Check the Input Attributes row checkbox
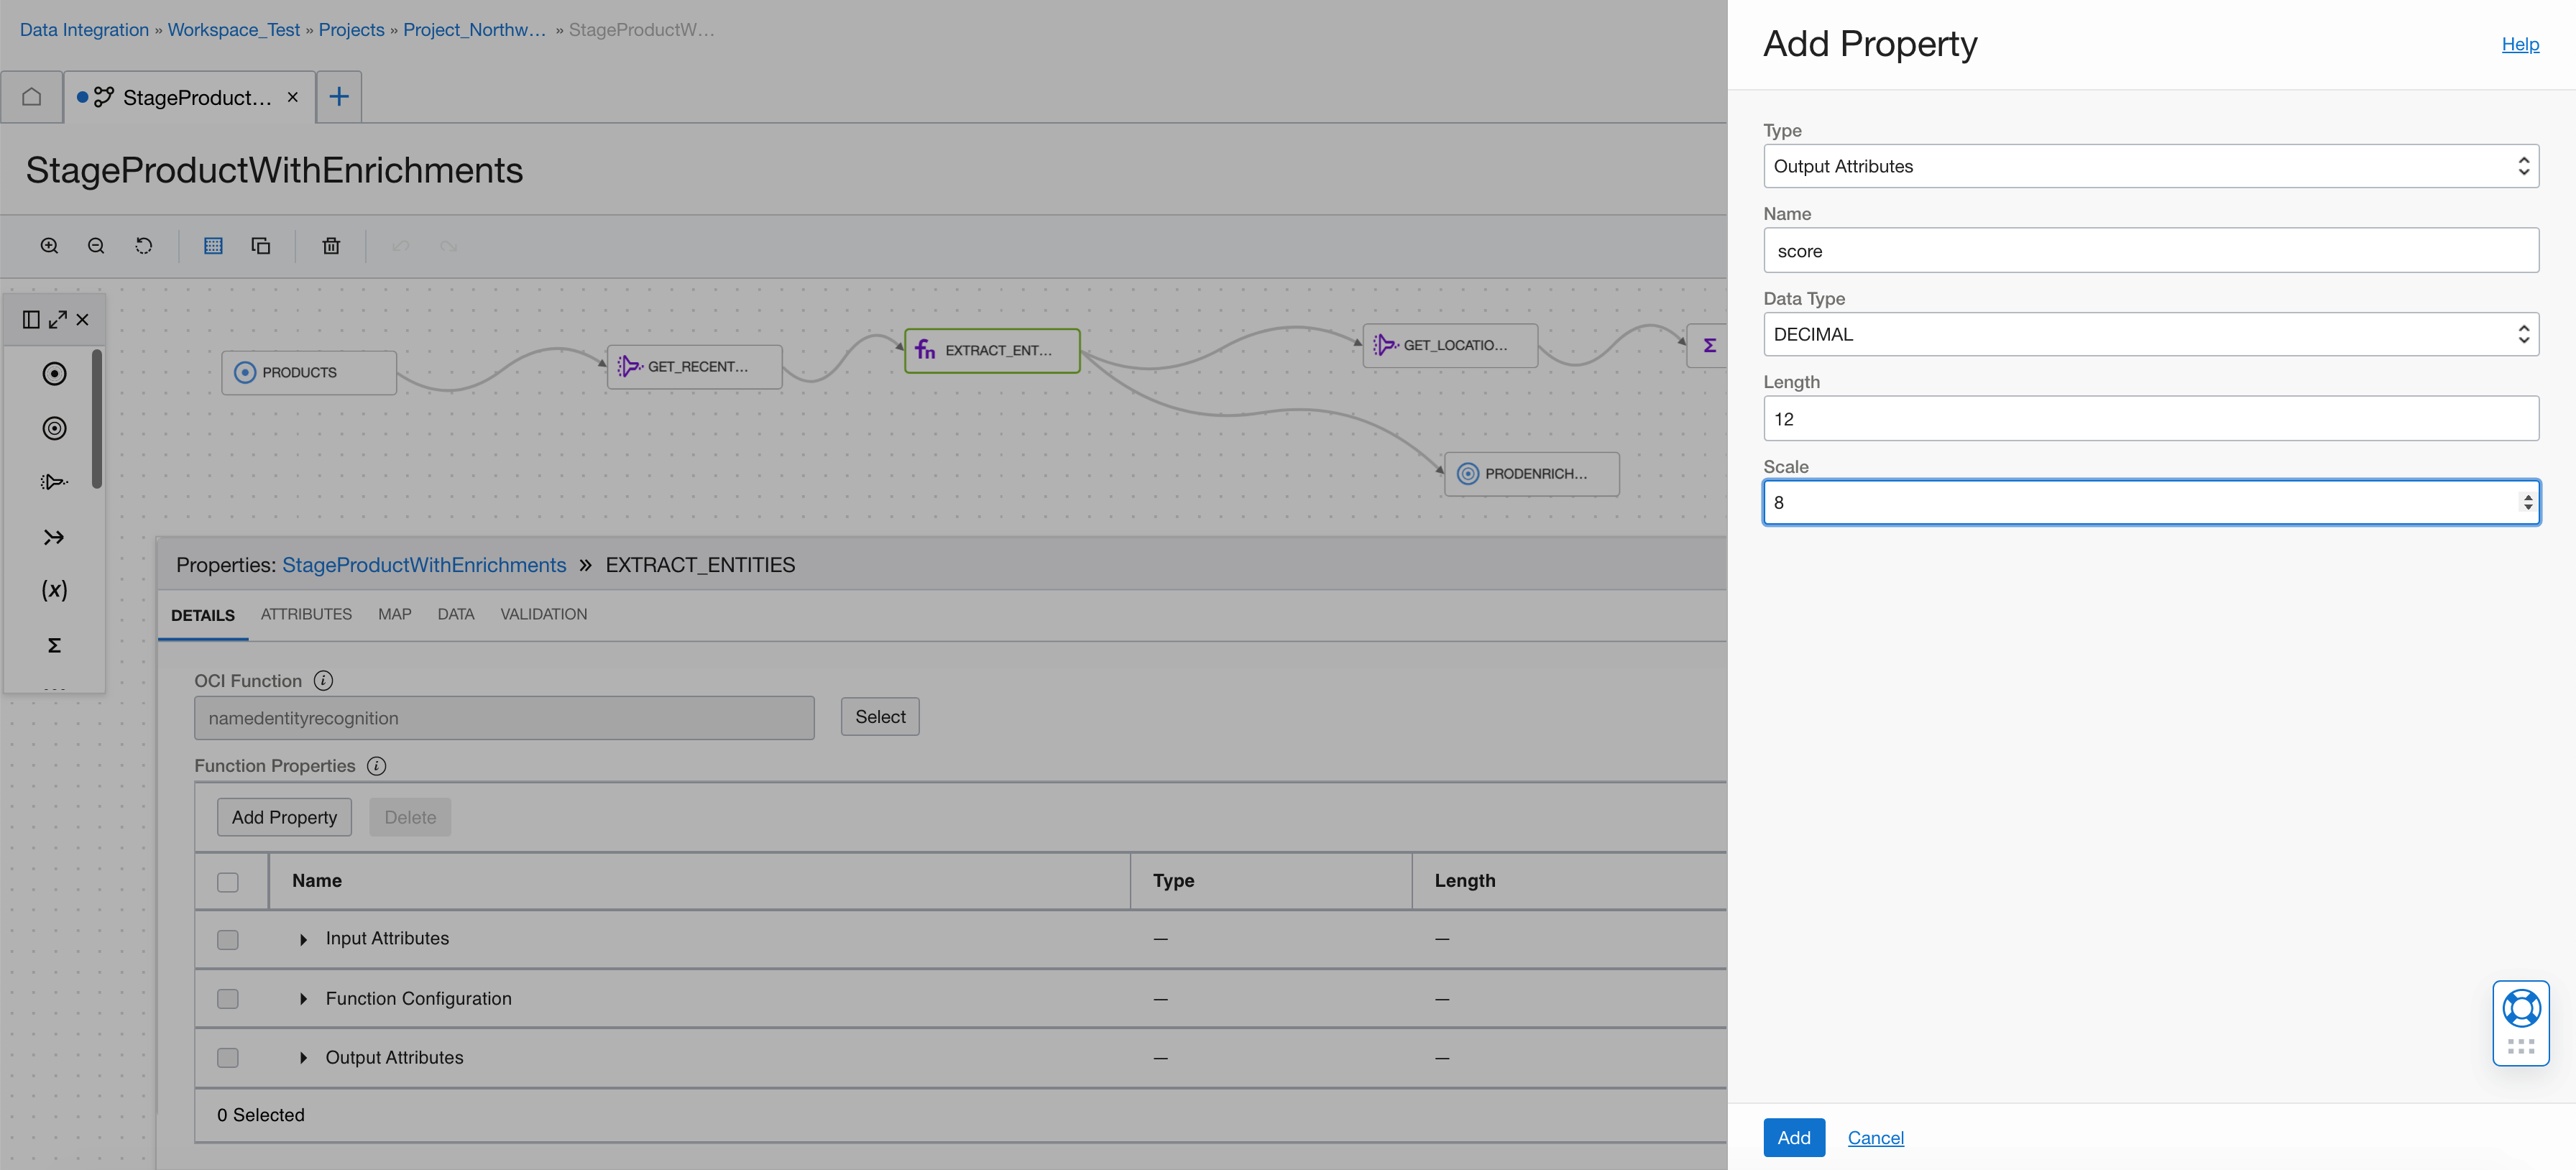Screen dimensions: 2576x1170 coord(228,940)
